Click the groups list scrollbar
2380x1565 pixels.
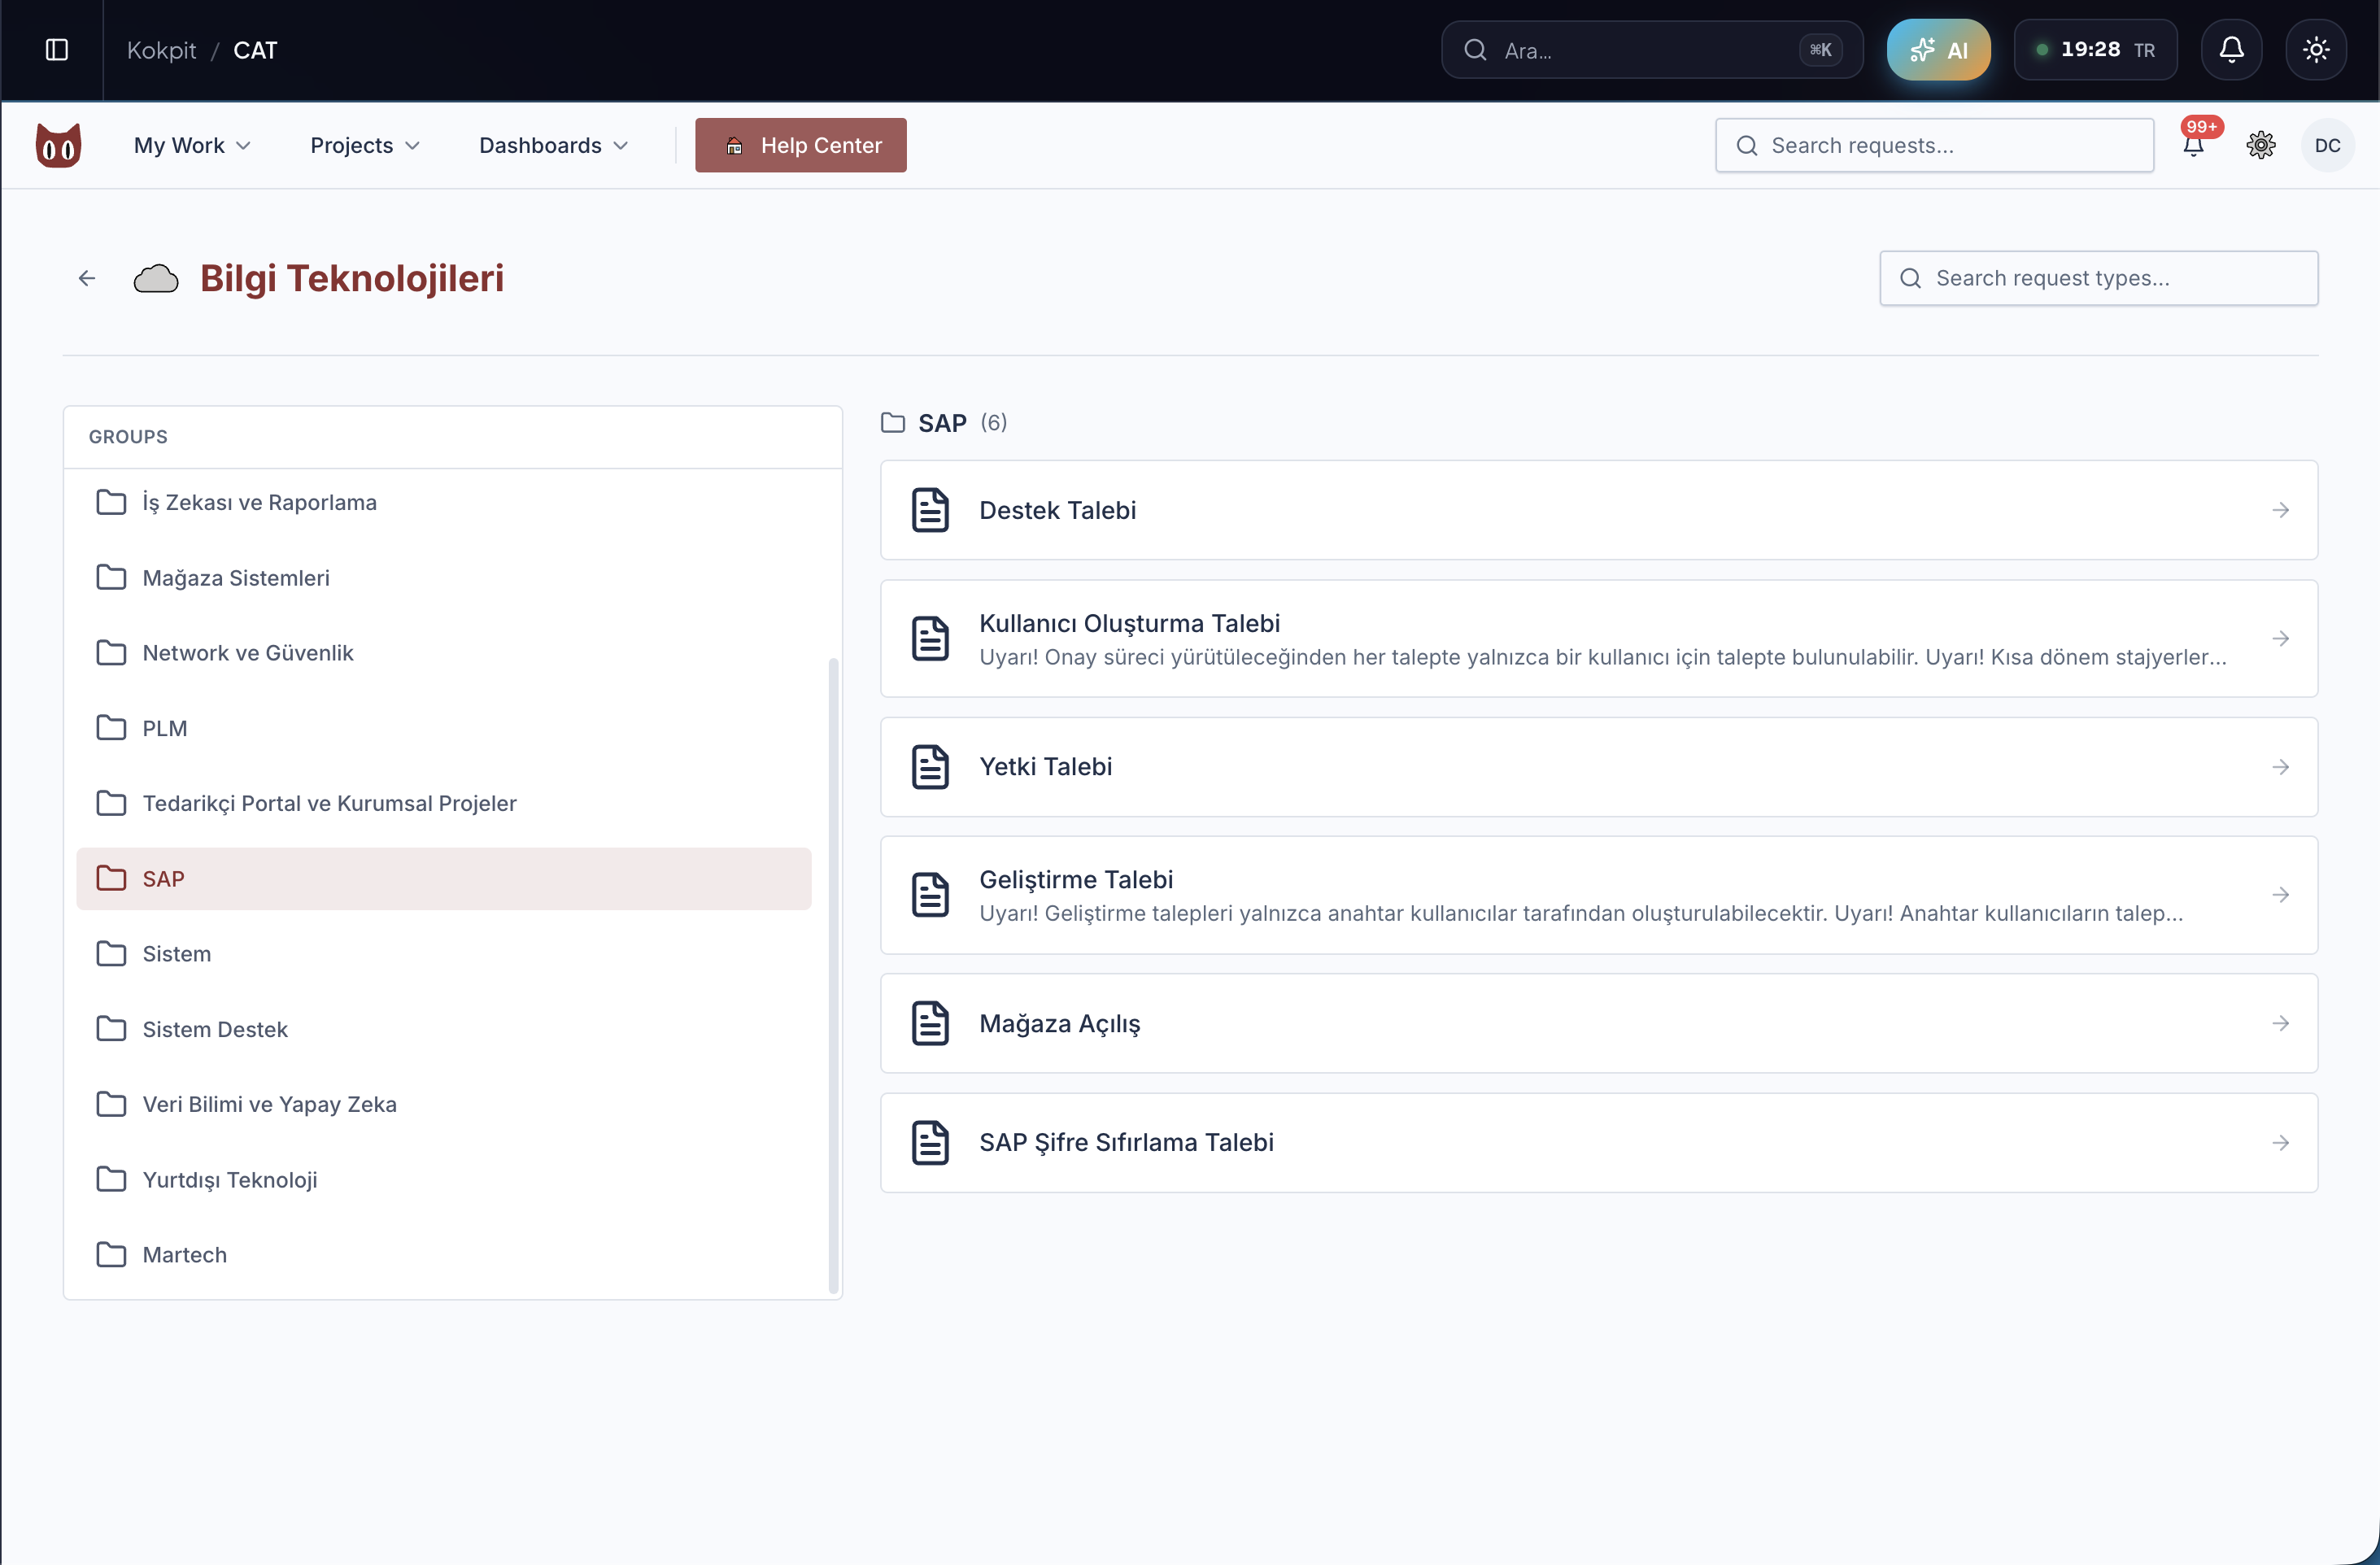[x=833, y=975]
